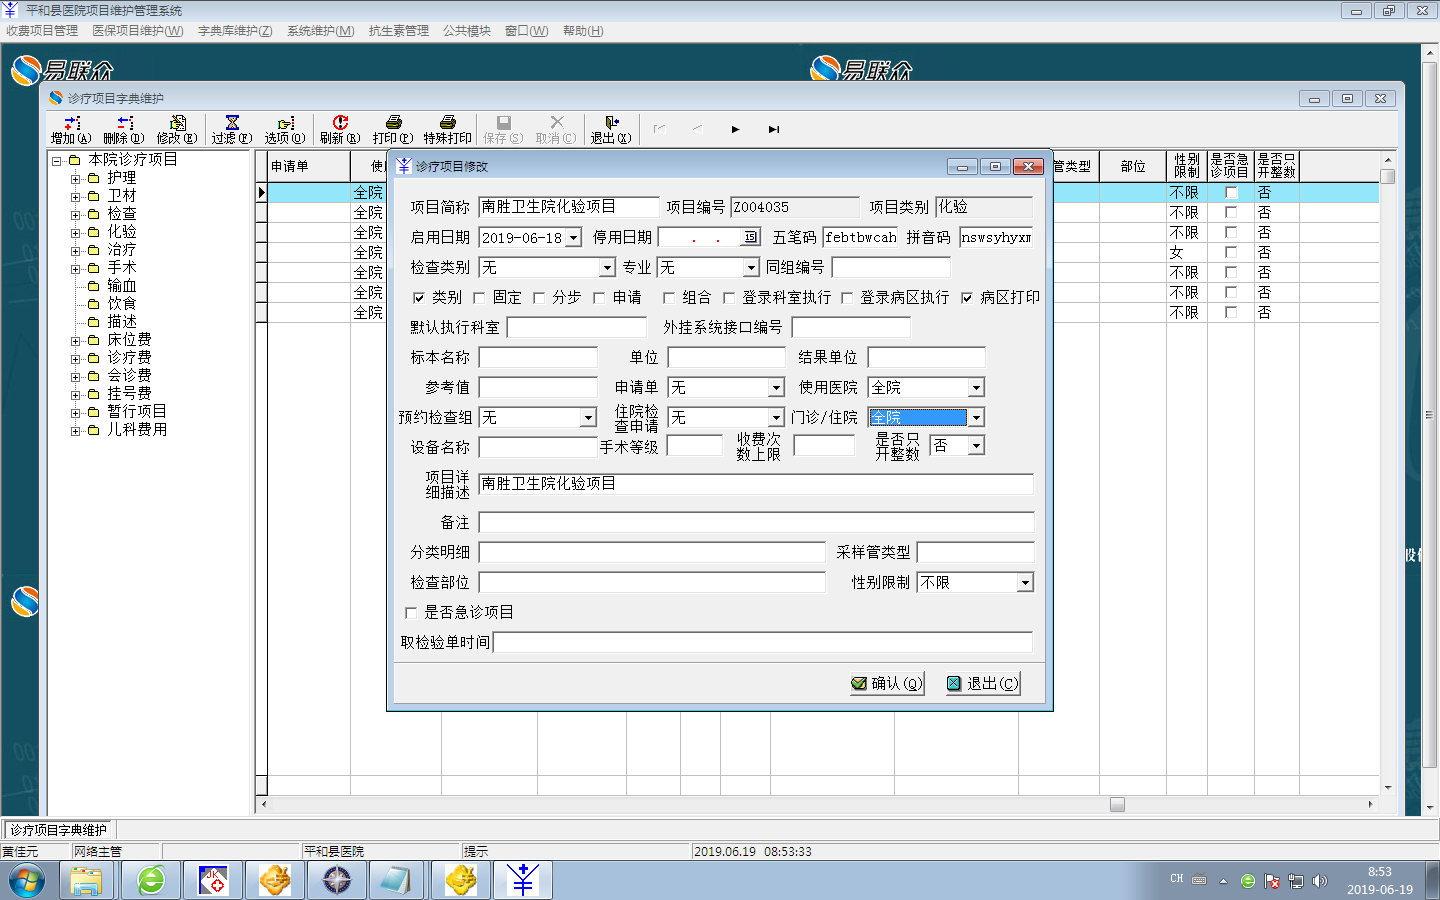Click the yuan-symbol app in taskbar
1440x900 pixels.
point(523,881)
